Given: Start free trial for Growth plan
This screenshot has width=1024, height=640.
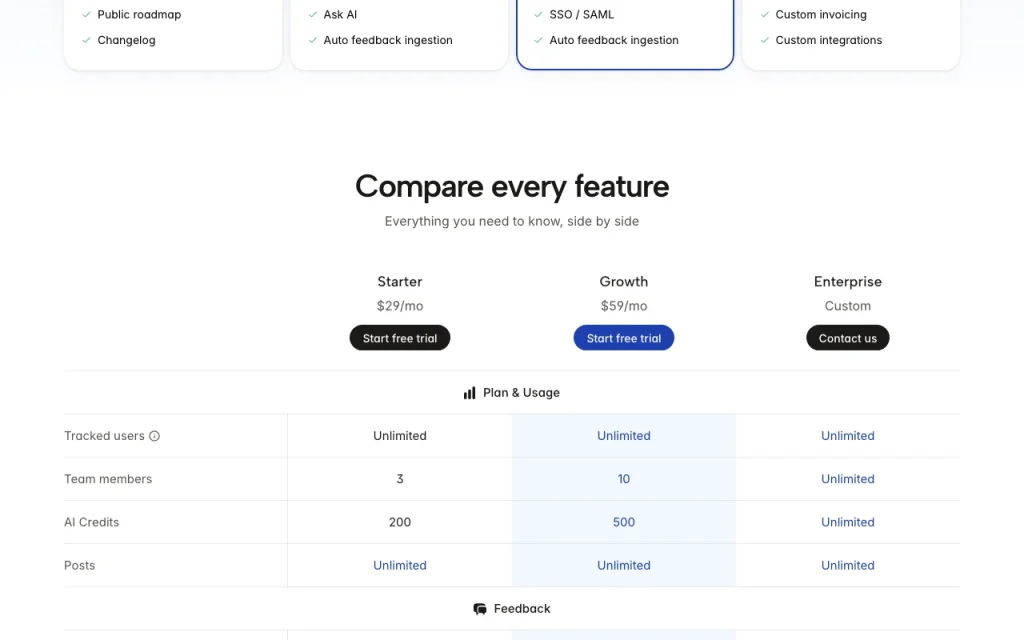Looking at the screenshot, I should (x=624, y=338).
